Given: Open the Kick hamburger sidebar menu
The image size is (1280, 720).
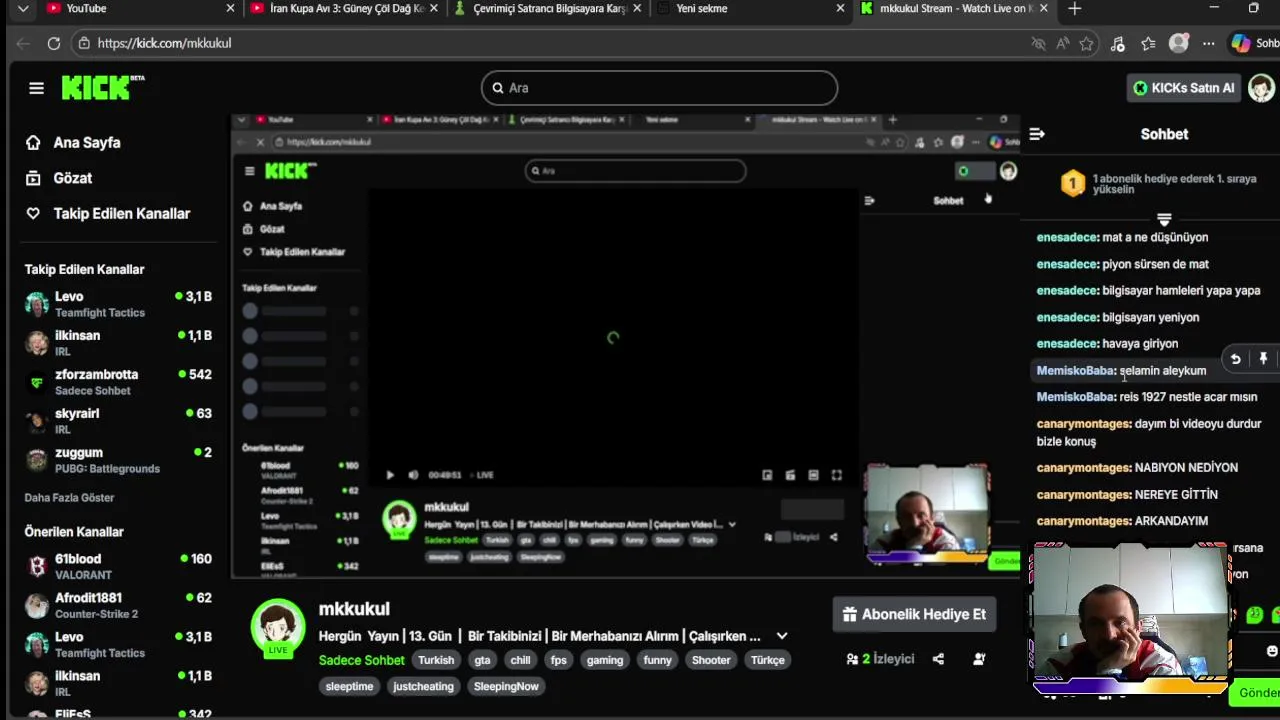Looking at the screenshot, I should (x=36, y=88).
